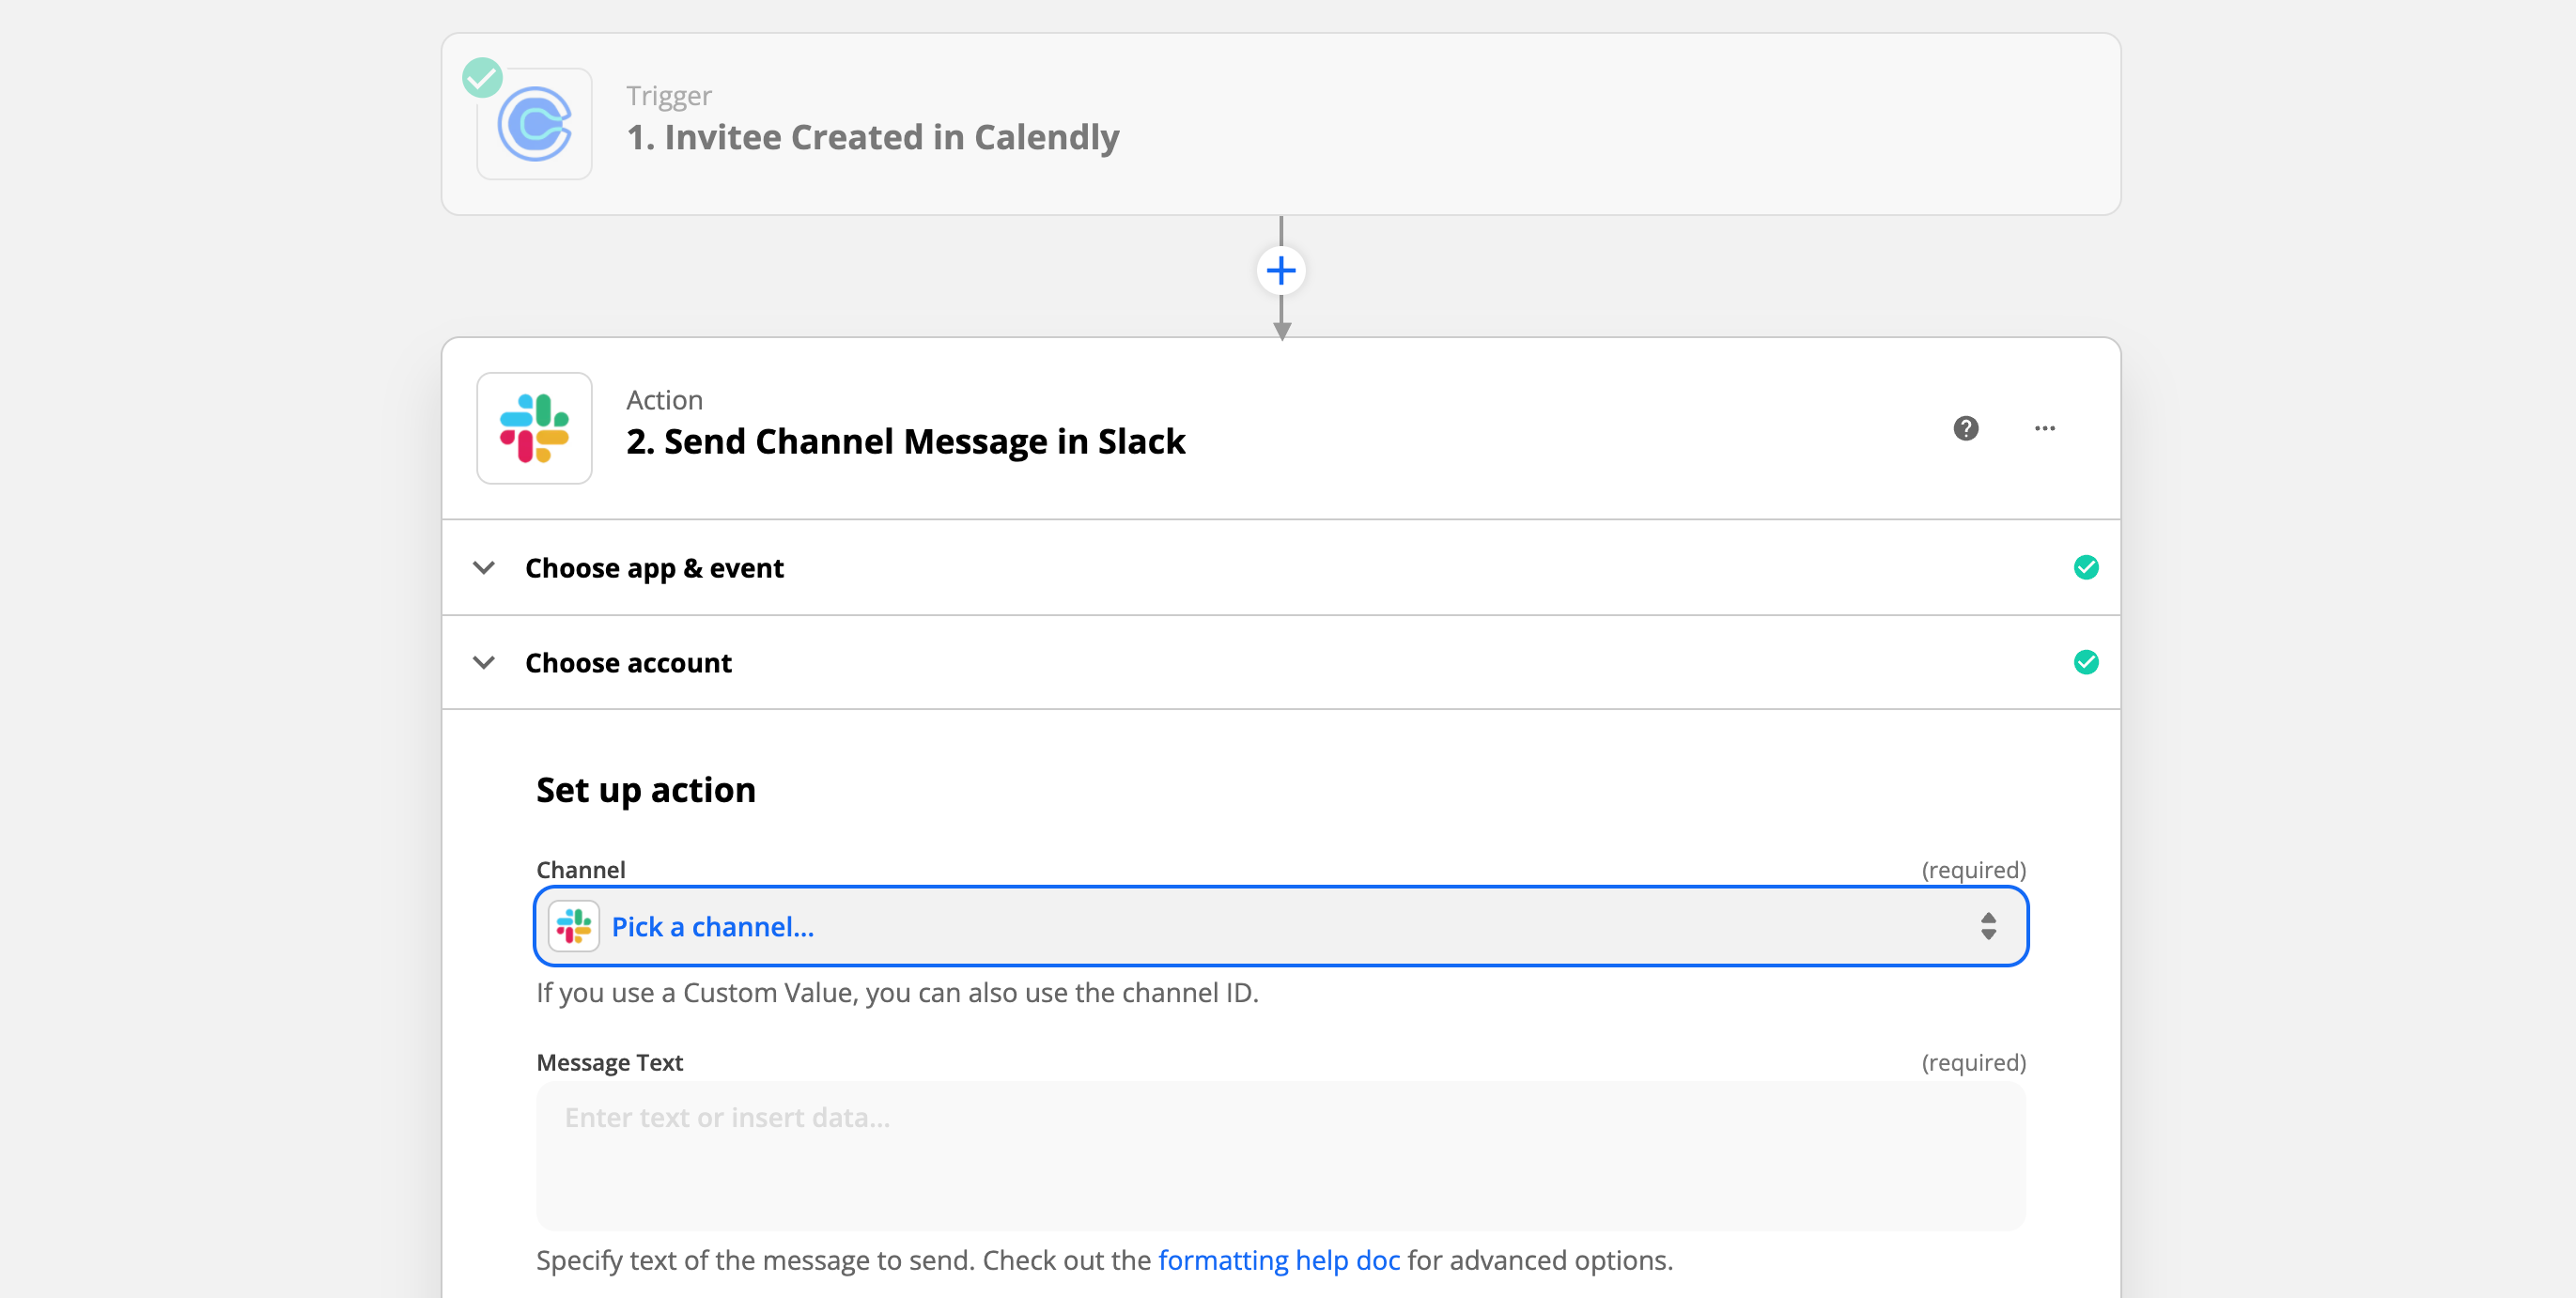Expand the Choose account chevron
The image size is (2576, 1298).
(484, 662)
